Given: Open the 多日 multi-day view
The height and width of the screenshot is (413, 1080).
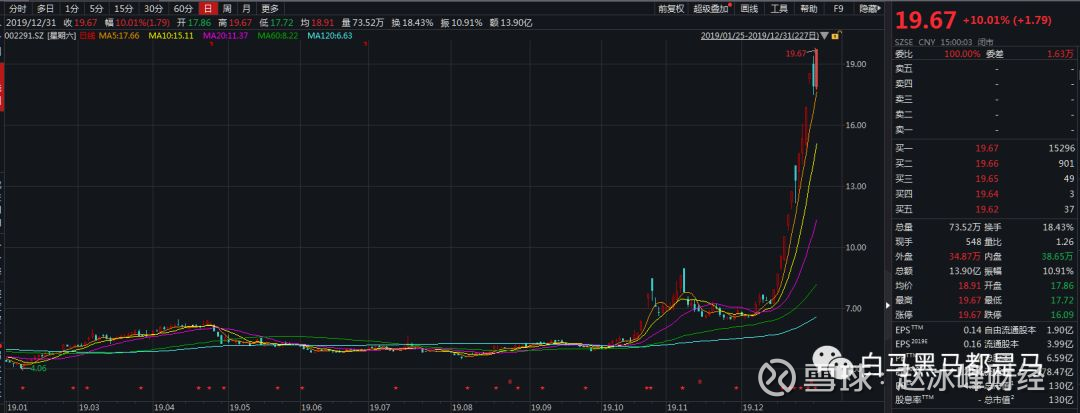Looking at the screenshot, I should click(x=45, y=9).
